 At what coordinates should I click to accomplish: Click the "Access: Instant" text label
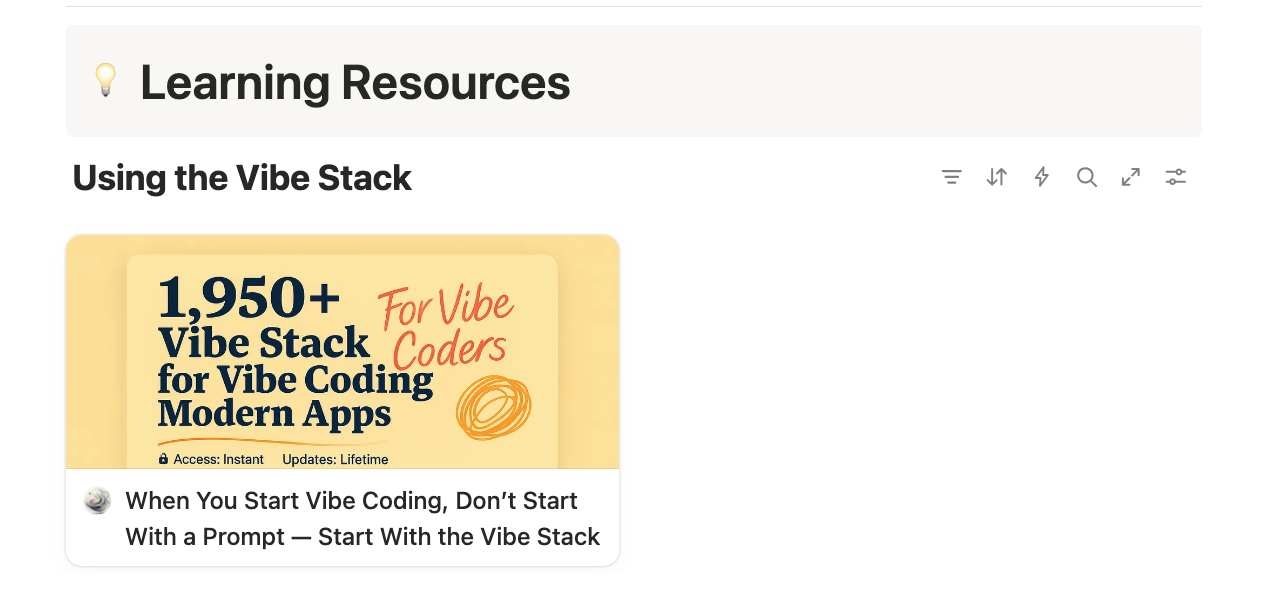click(219, 460)
